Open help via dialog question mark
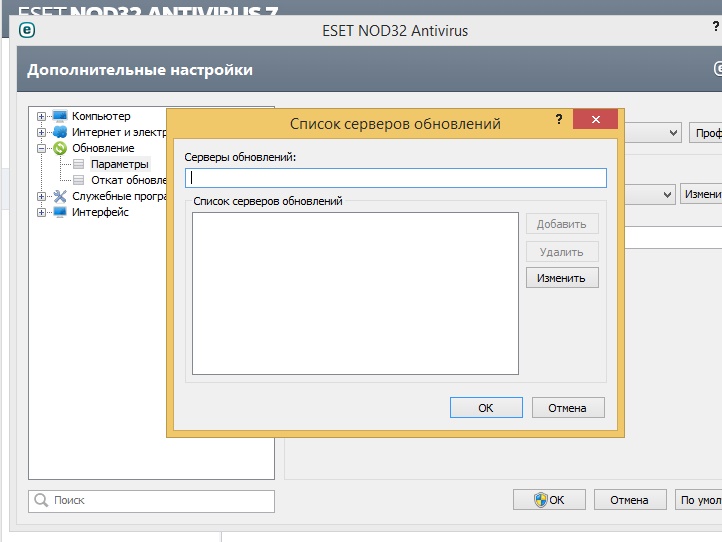This screenshot has width=722, height=542. pos(559,119)
